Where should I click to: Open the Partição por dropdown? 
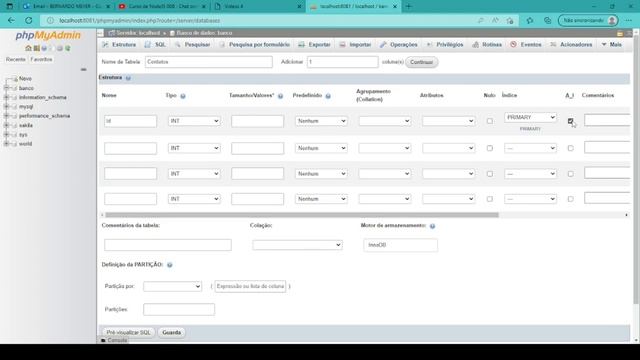click(x=172, y=287)
